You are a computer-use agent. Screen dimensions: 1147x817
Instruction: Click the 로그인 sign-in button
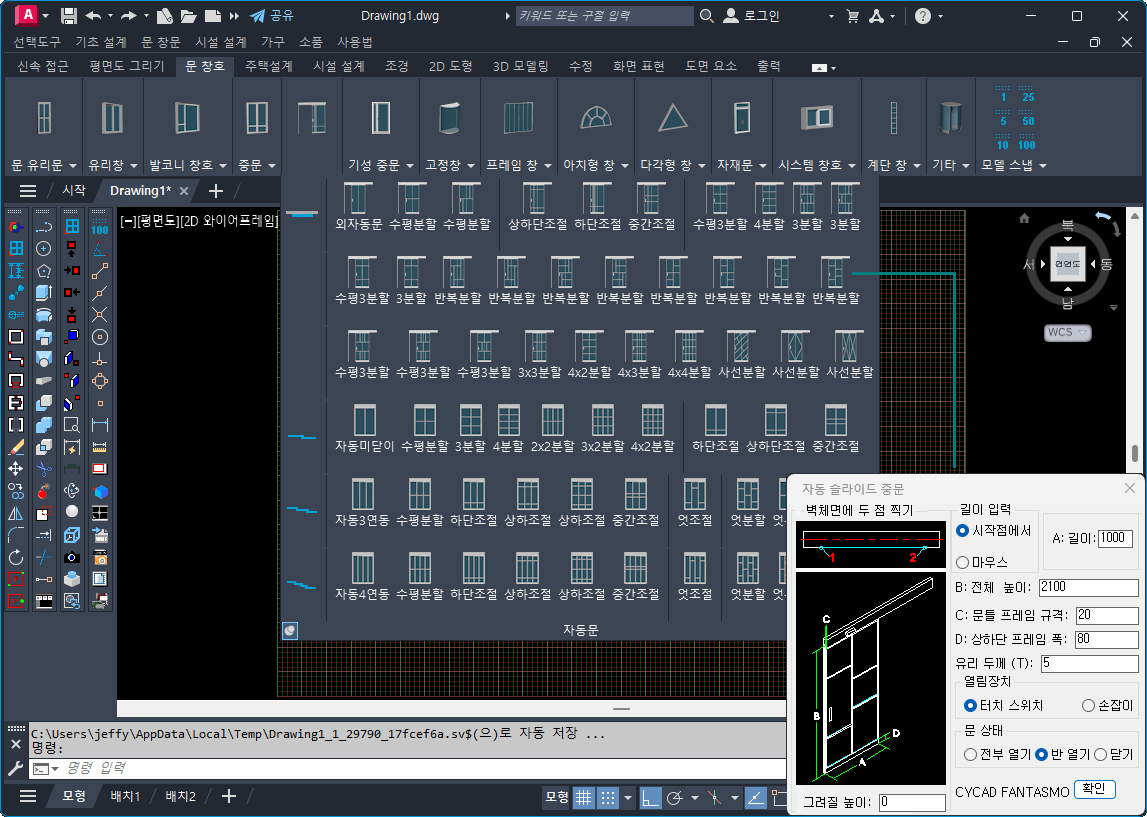point(757,16)
